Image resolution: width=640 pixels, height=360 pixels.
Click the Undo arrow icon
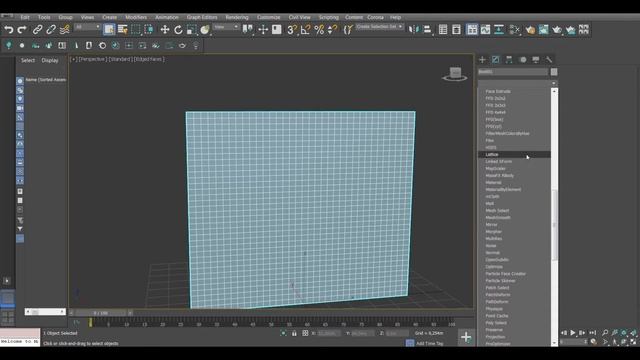(x=9, y=29)
